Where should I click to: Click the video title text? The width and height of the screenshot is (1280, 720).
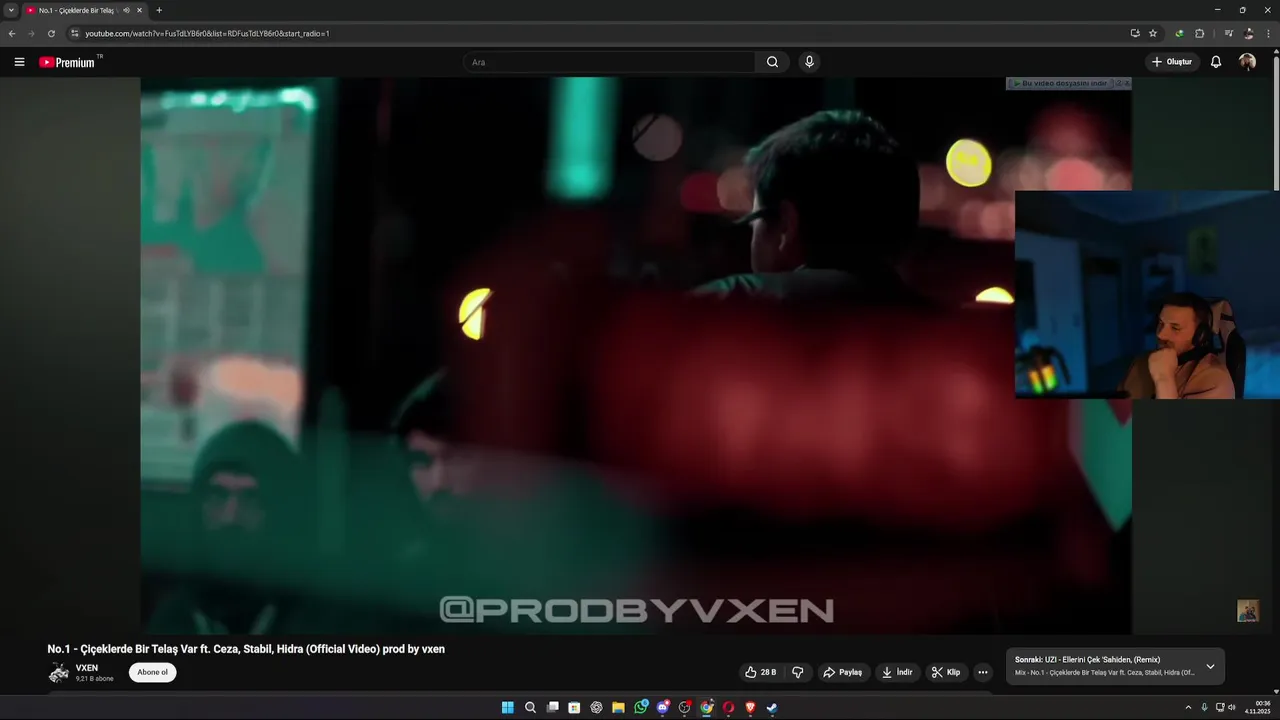[246, 649]
